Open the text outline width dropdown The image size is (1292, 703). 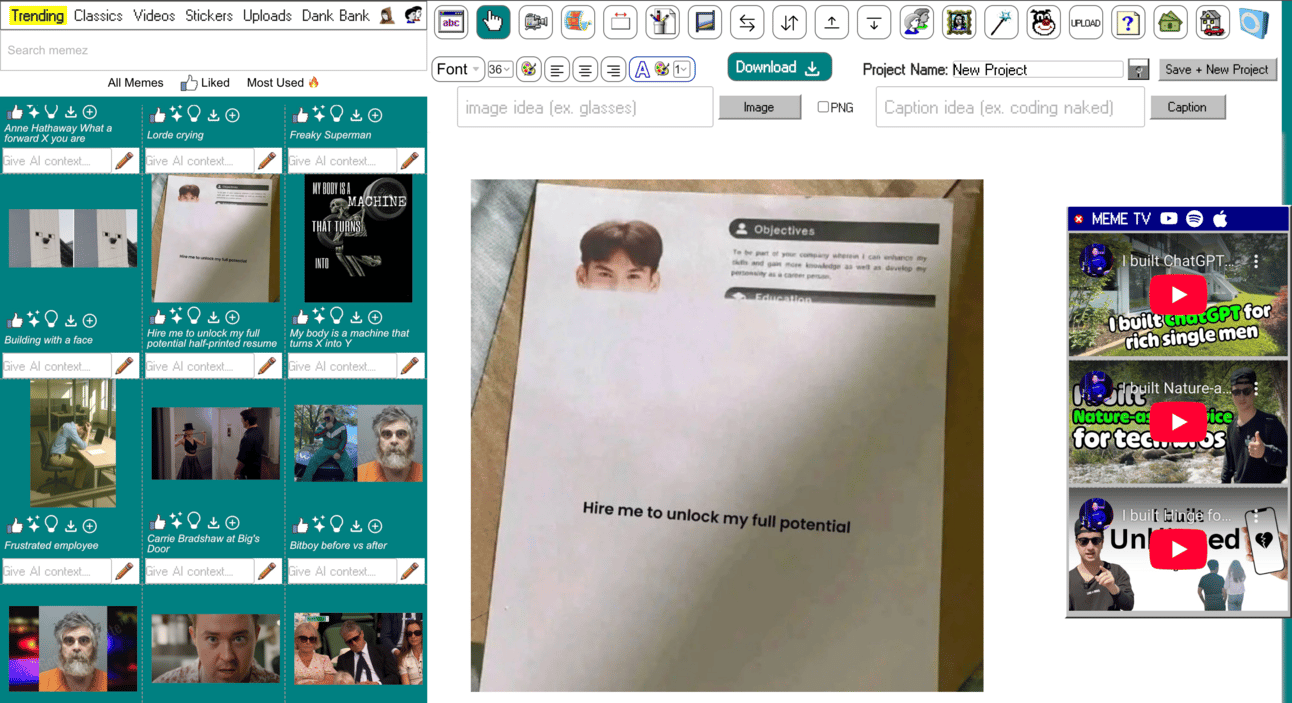[681, 69]
